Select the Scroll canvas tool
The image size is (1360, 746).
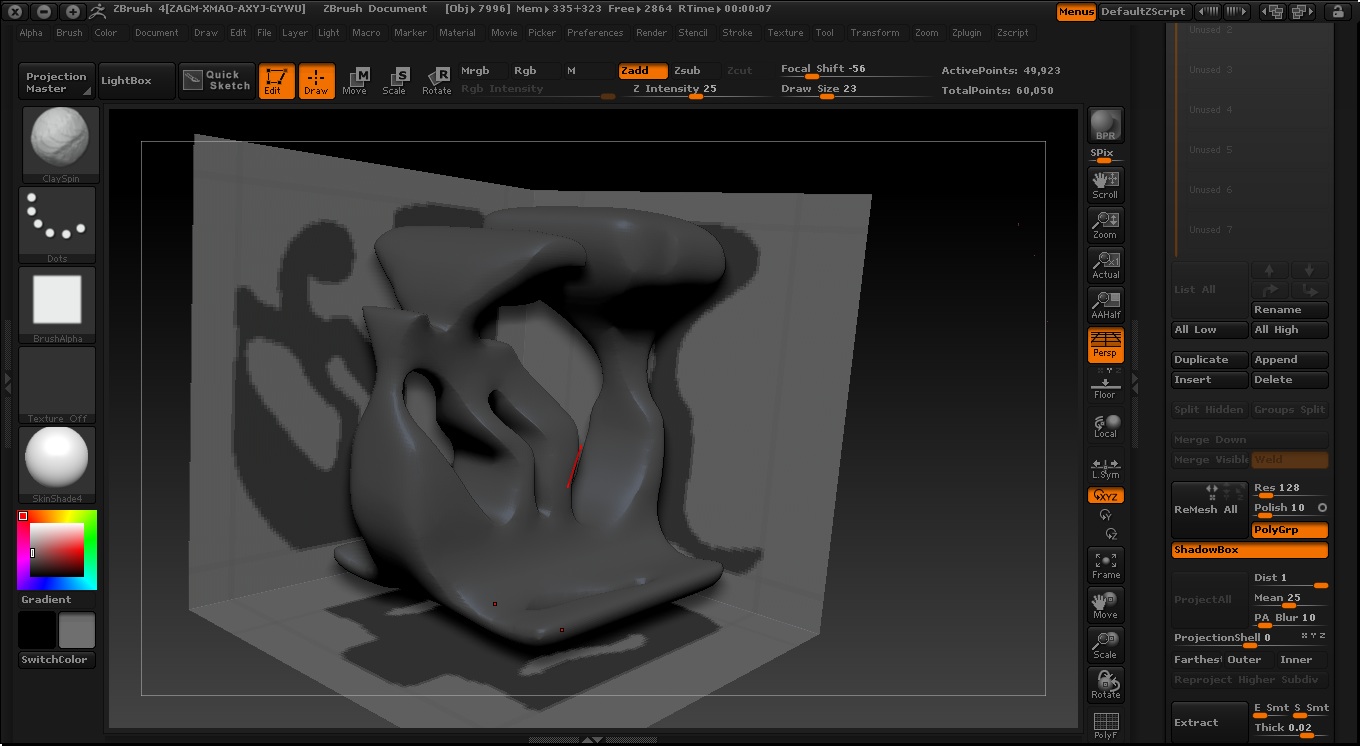click(x=1105, y=184)
